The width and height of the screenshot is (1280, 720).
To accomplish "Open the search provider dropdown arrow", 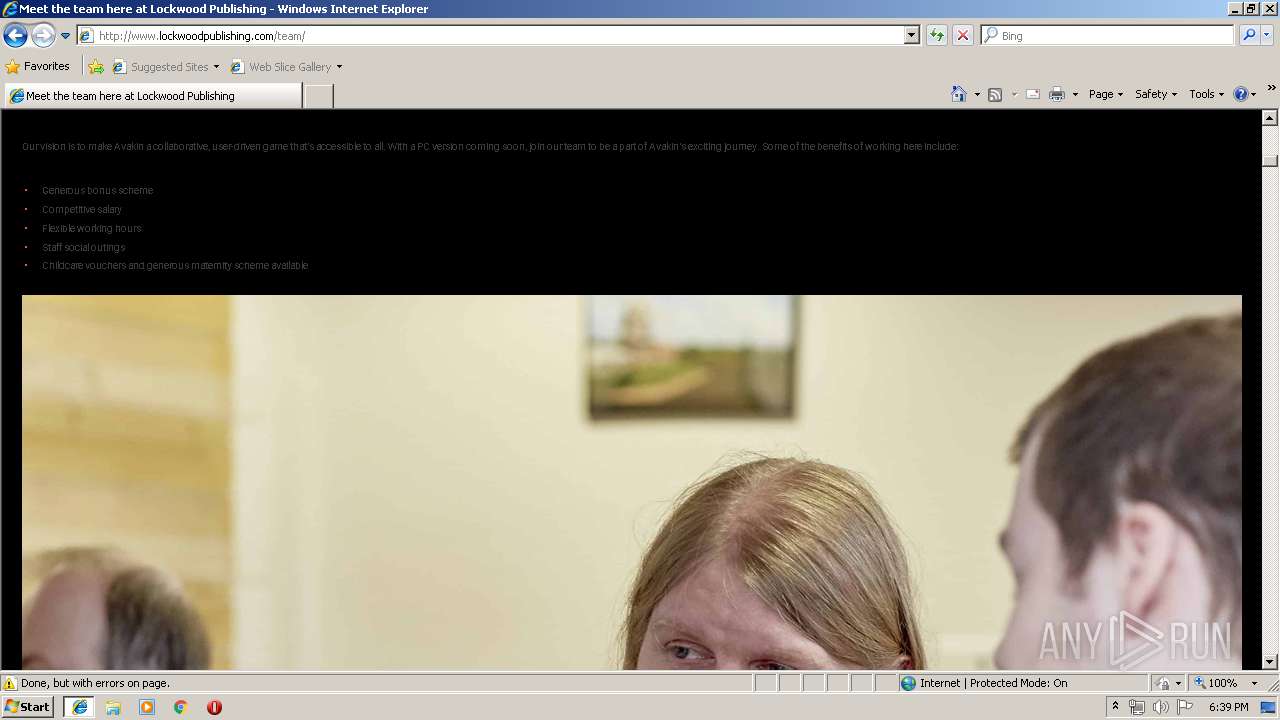I will pyautogui.click(x=1266, y=35).
